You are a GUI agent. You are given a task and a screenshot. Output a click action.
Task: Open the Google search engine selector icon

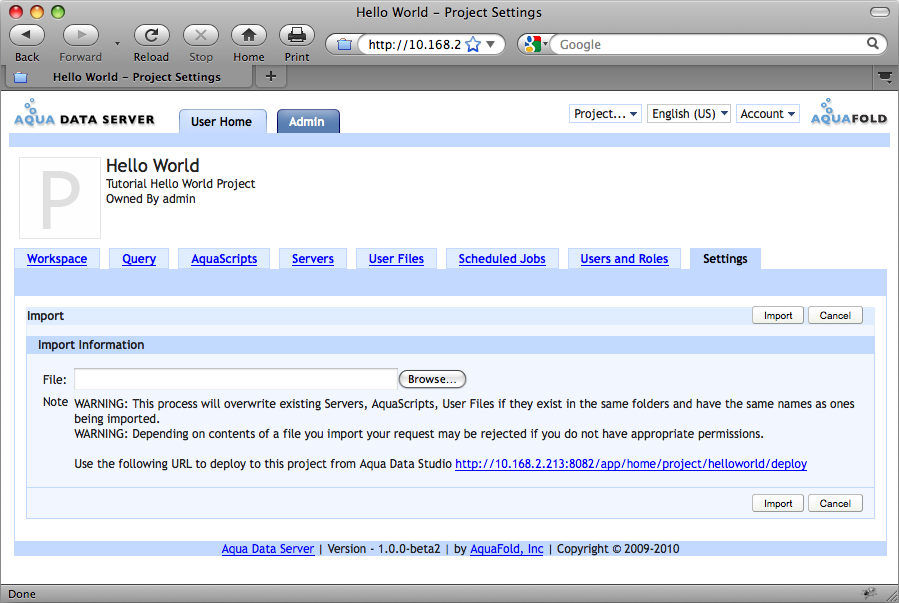[536, 44]
